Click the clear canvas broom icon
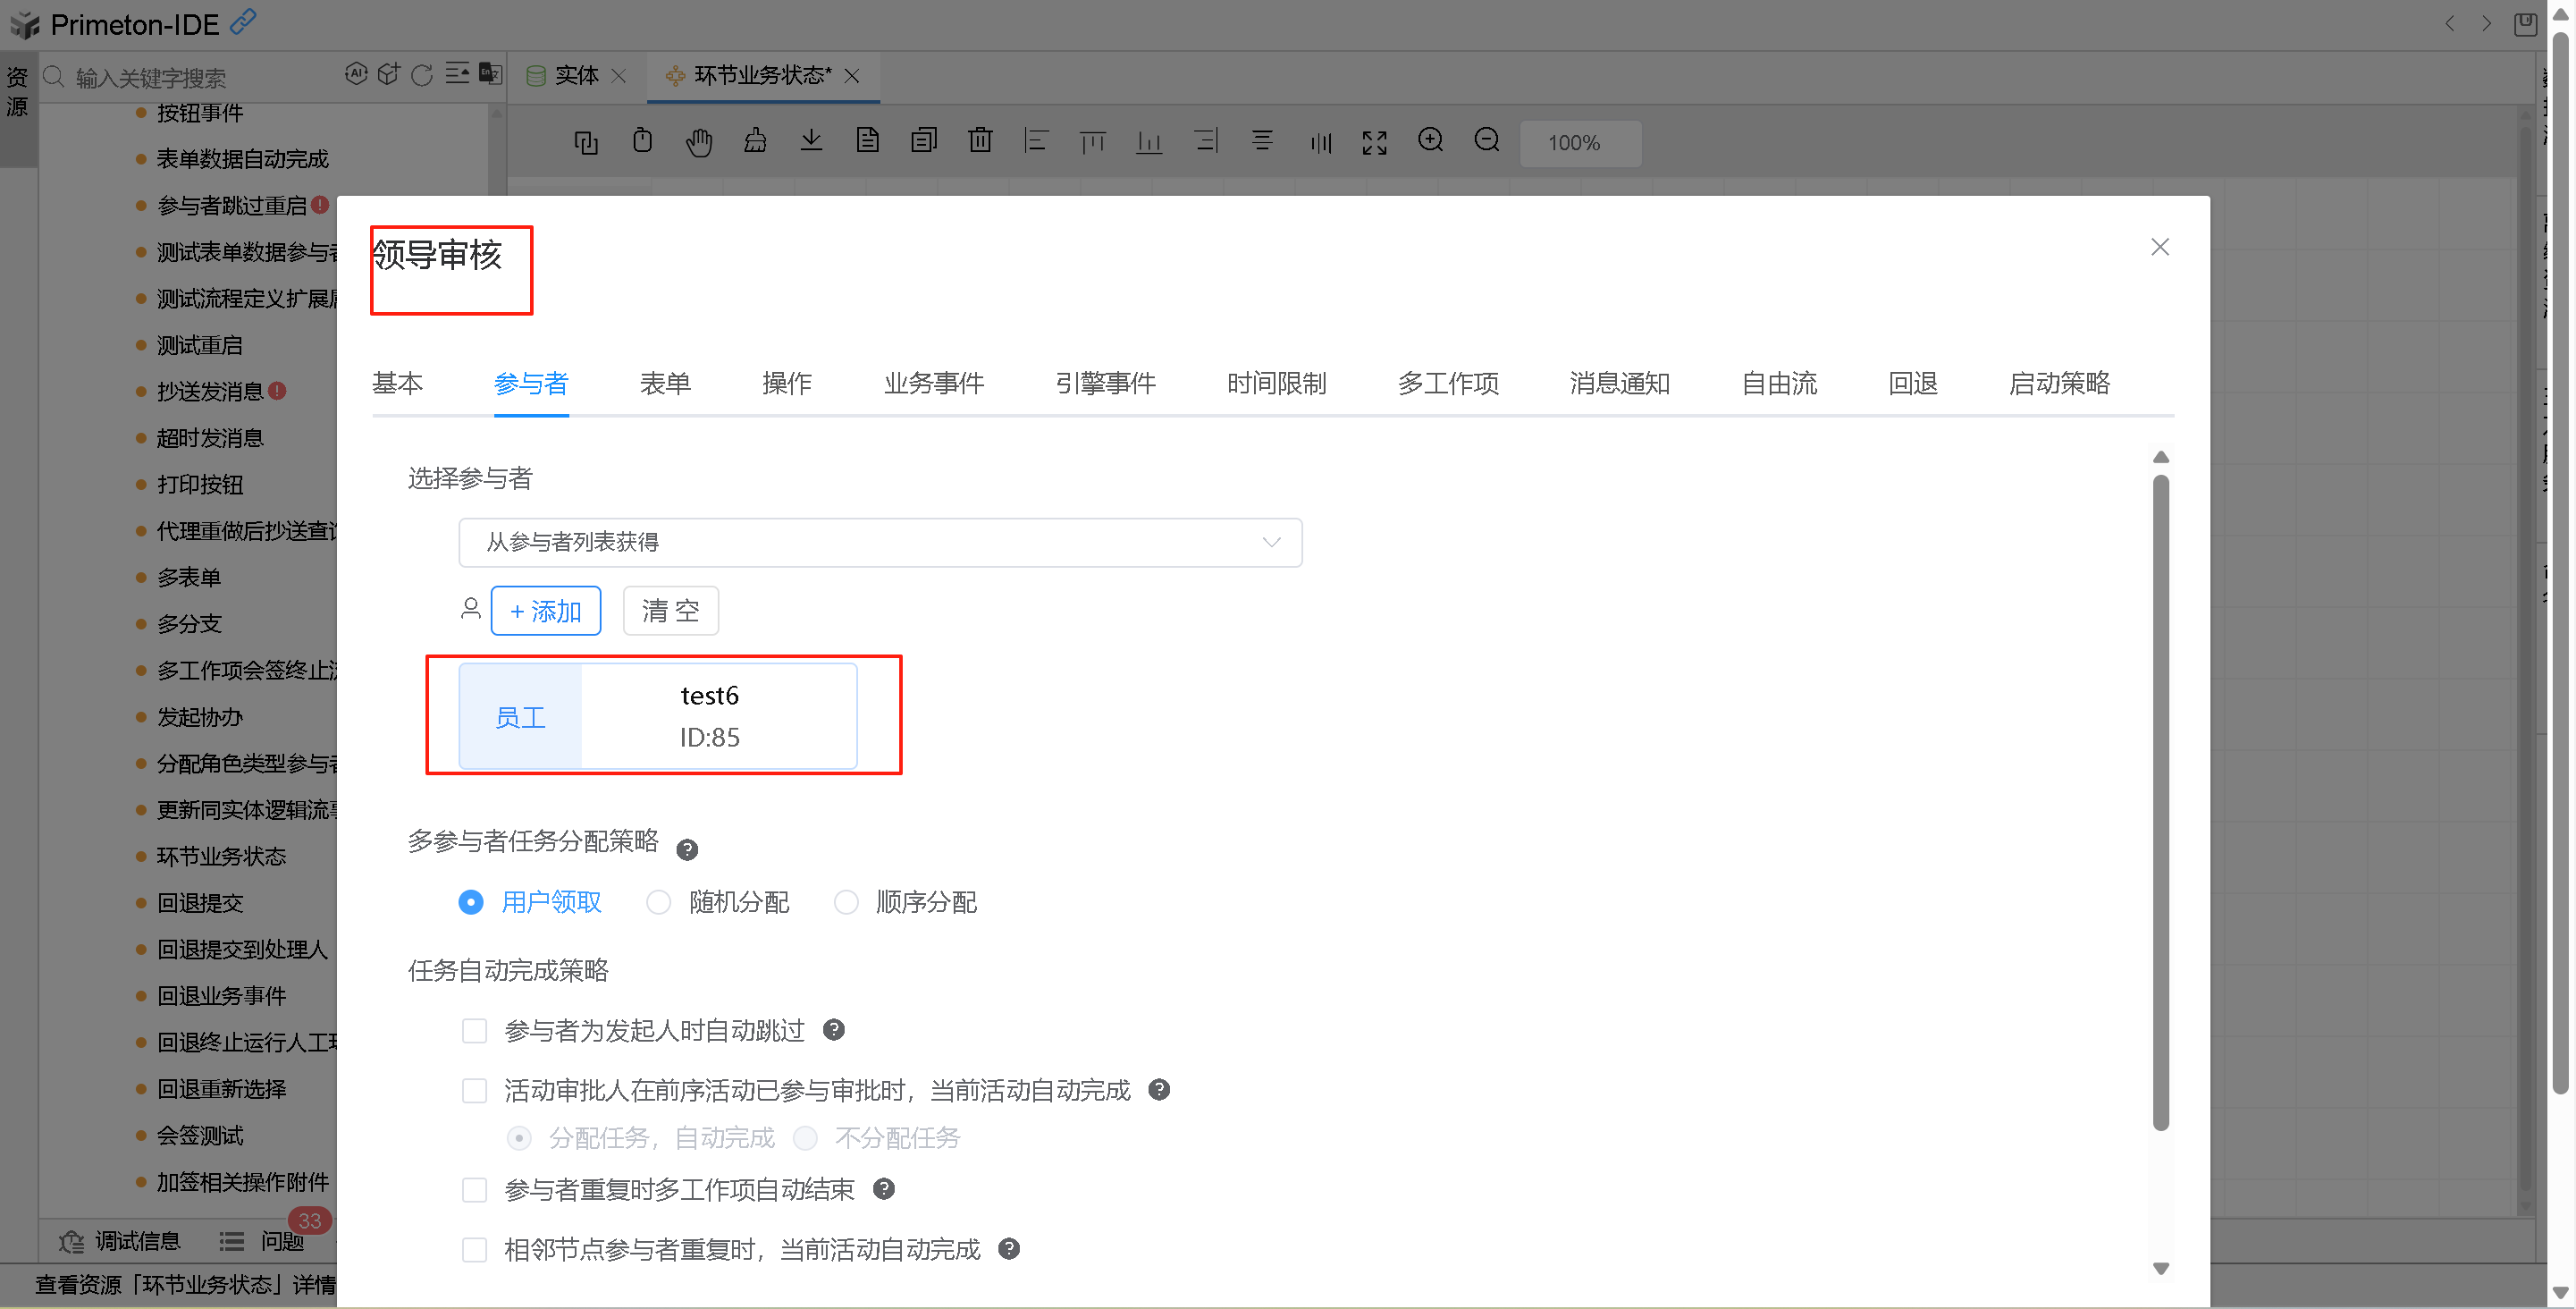 [x=755, y=141]
